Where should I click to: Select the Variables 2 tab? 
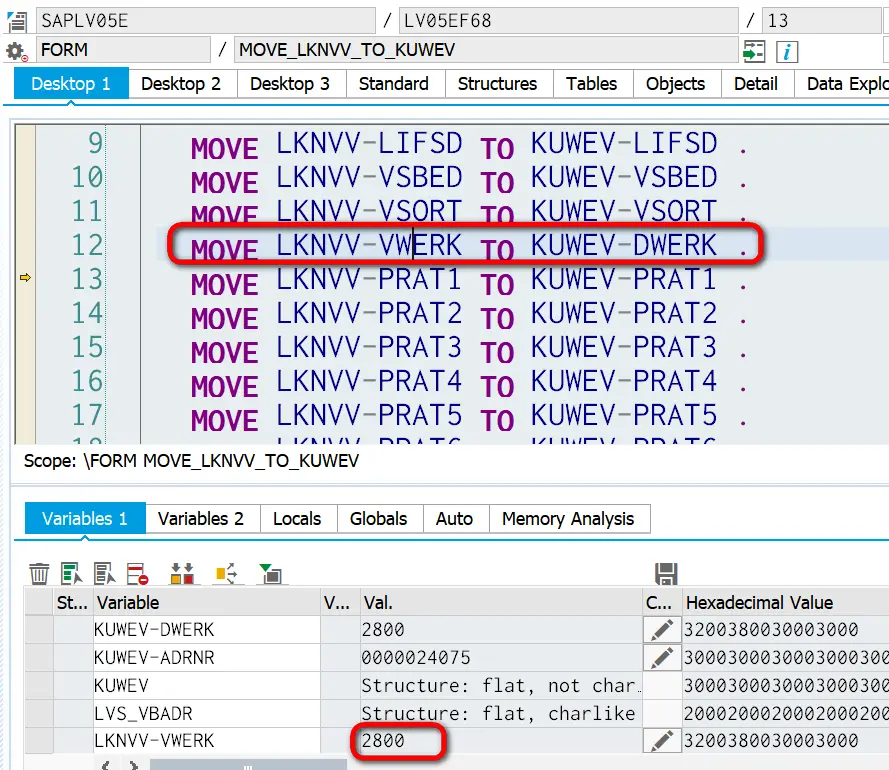point(201,518)
